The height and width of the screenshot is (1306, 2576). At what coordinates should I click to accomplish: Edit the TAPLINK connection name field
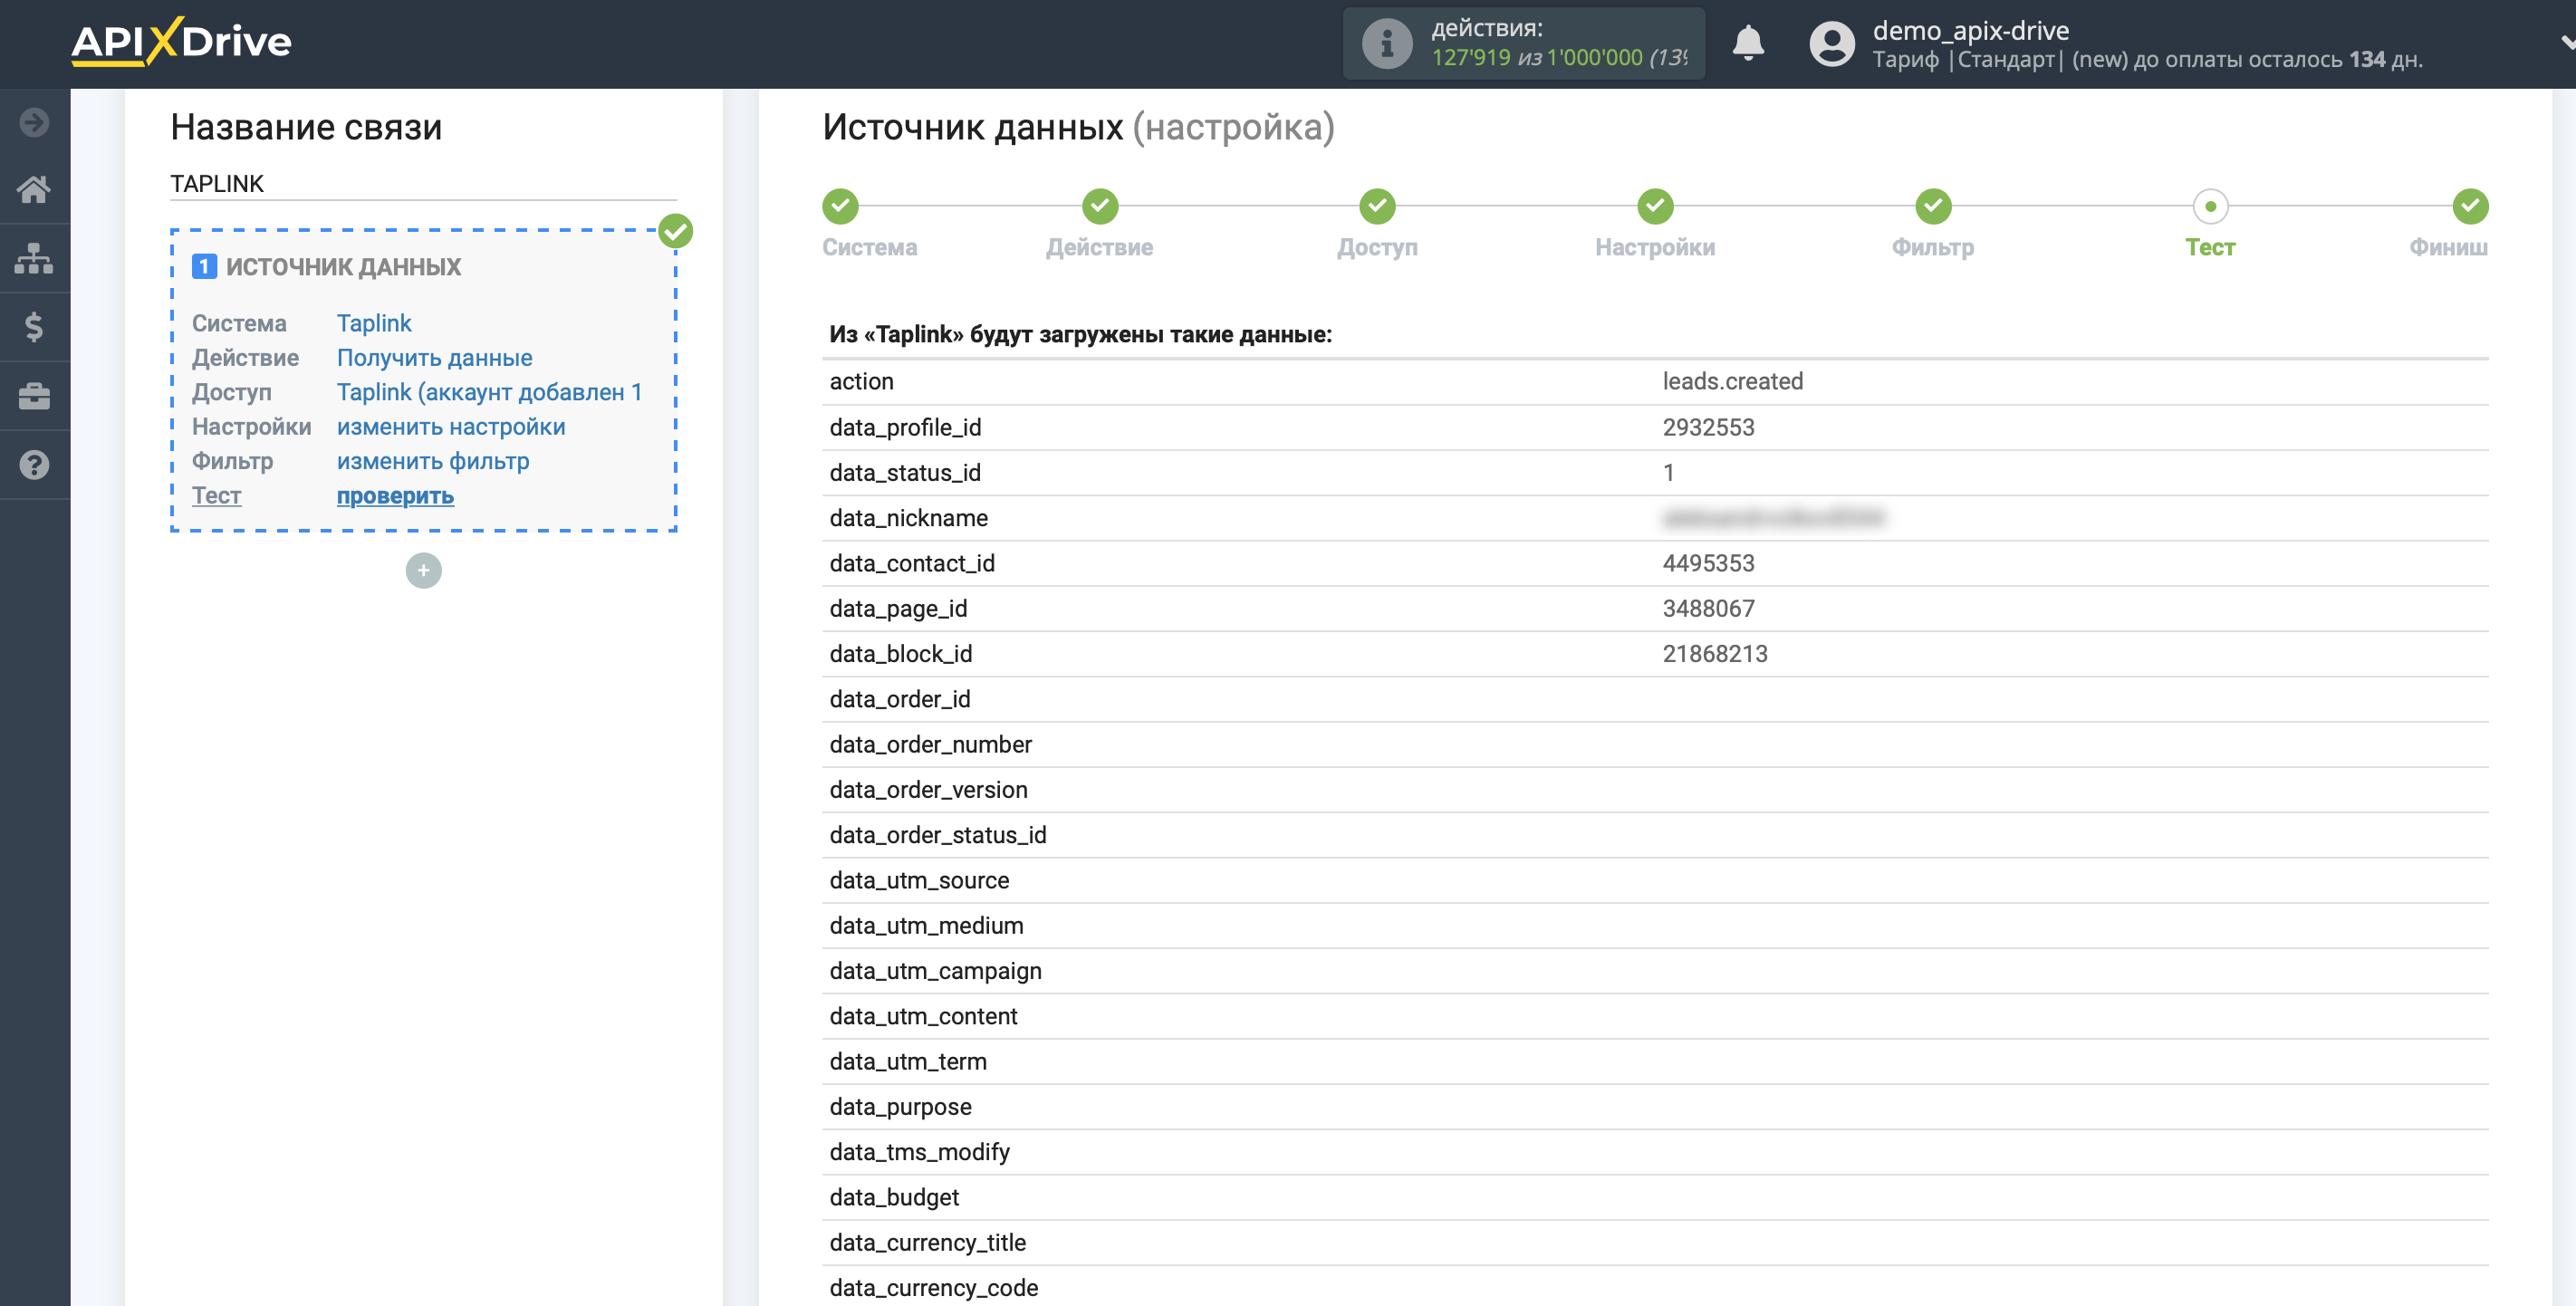(x=423, y=184)
